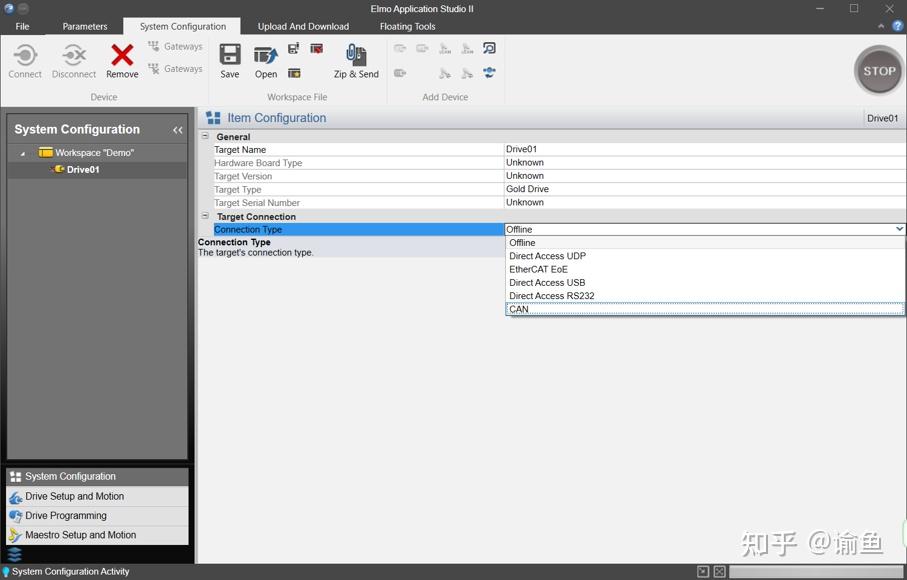Click System Configuration Activity status text

(71, 572)
